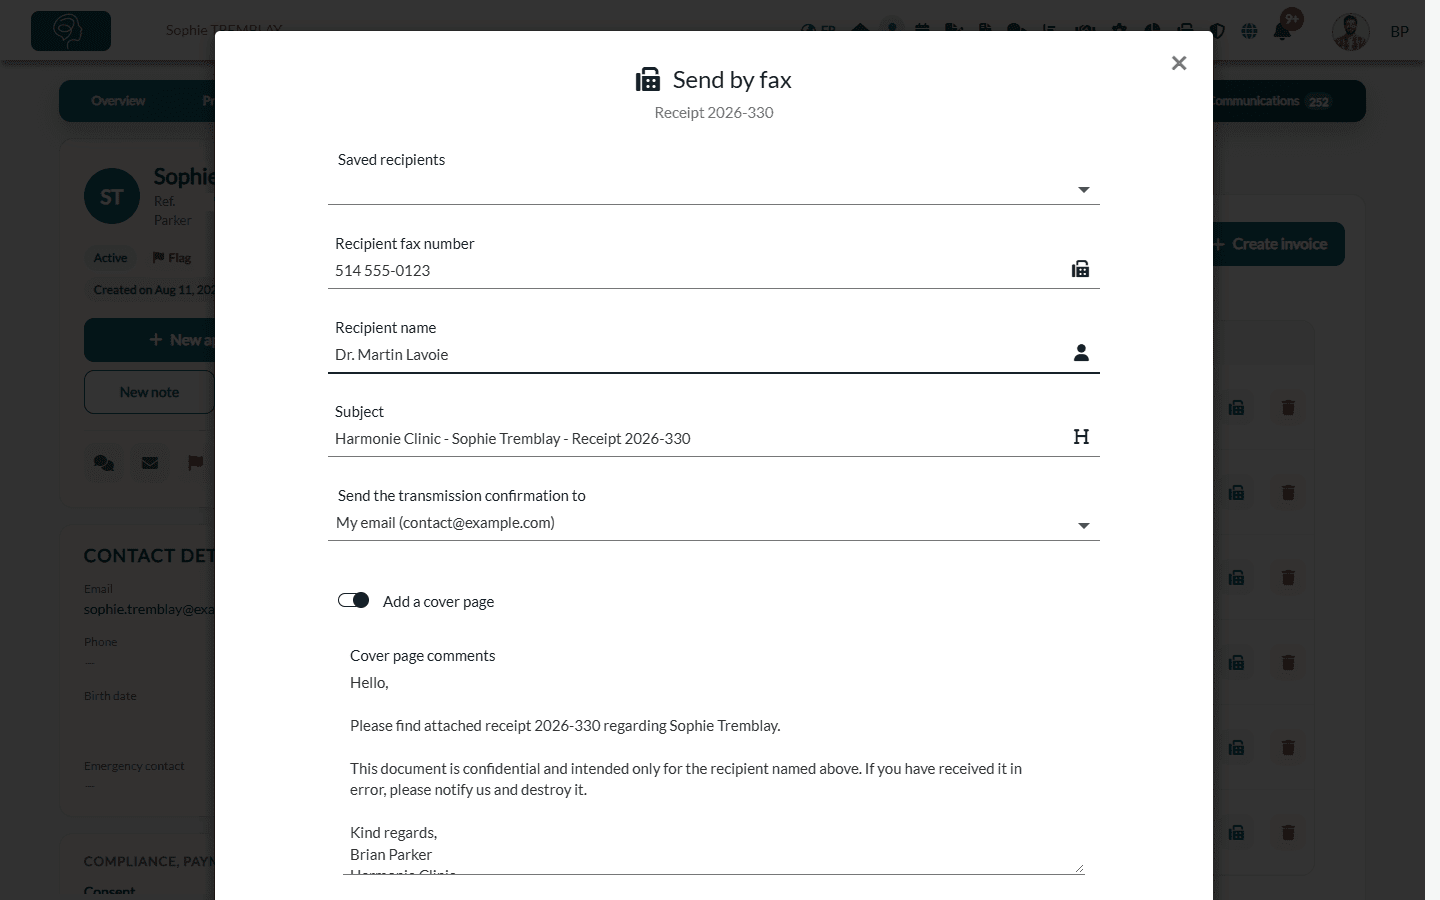The height and width of the screenshot is (900, 1440).
Task: Click the H icon in the Subject field
Action: (1081, 437)
